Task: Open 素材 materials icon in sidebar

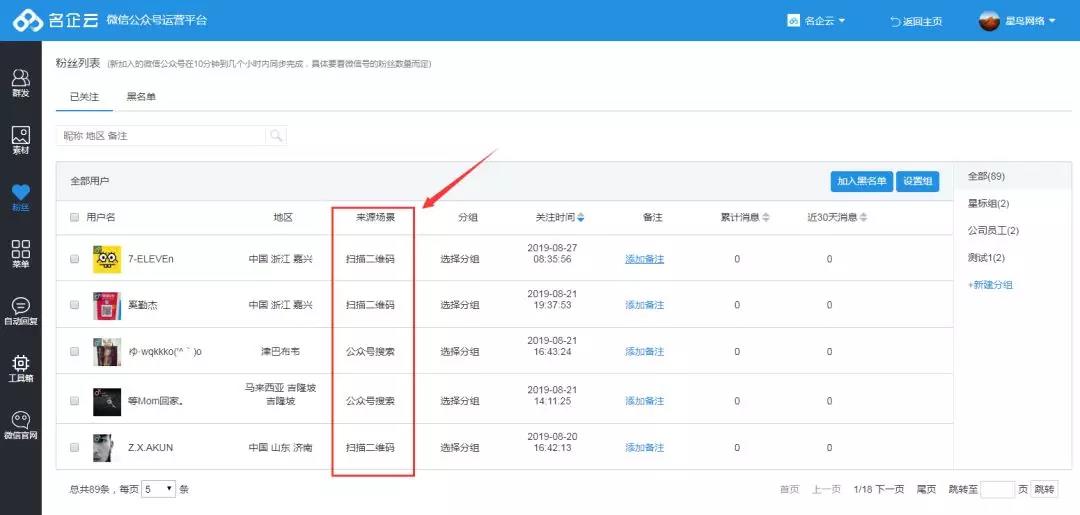Action: [x=20, y=139]
